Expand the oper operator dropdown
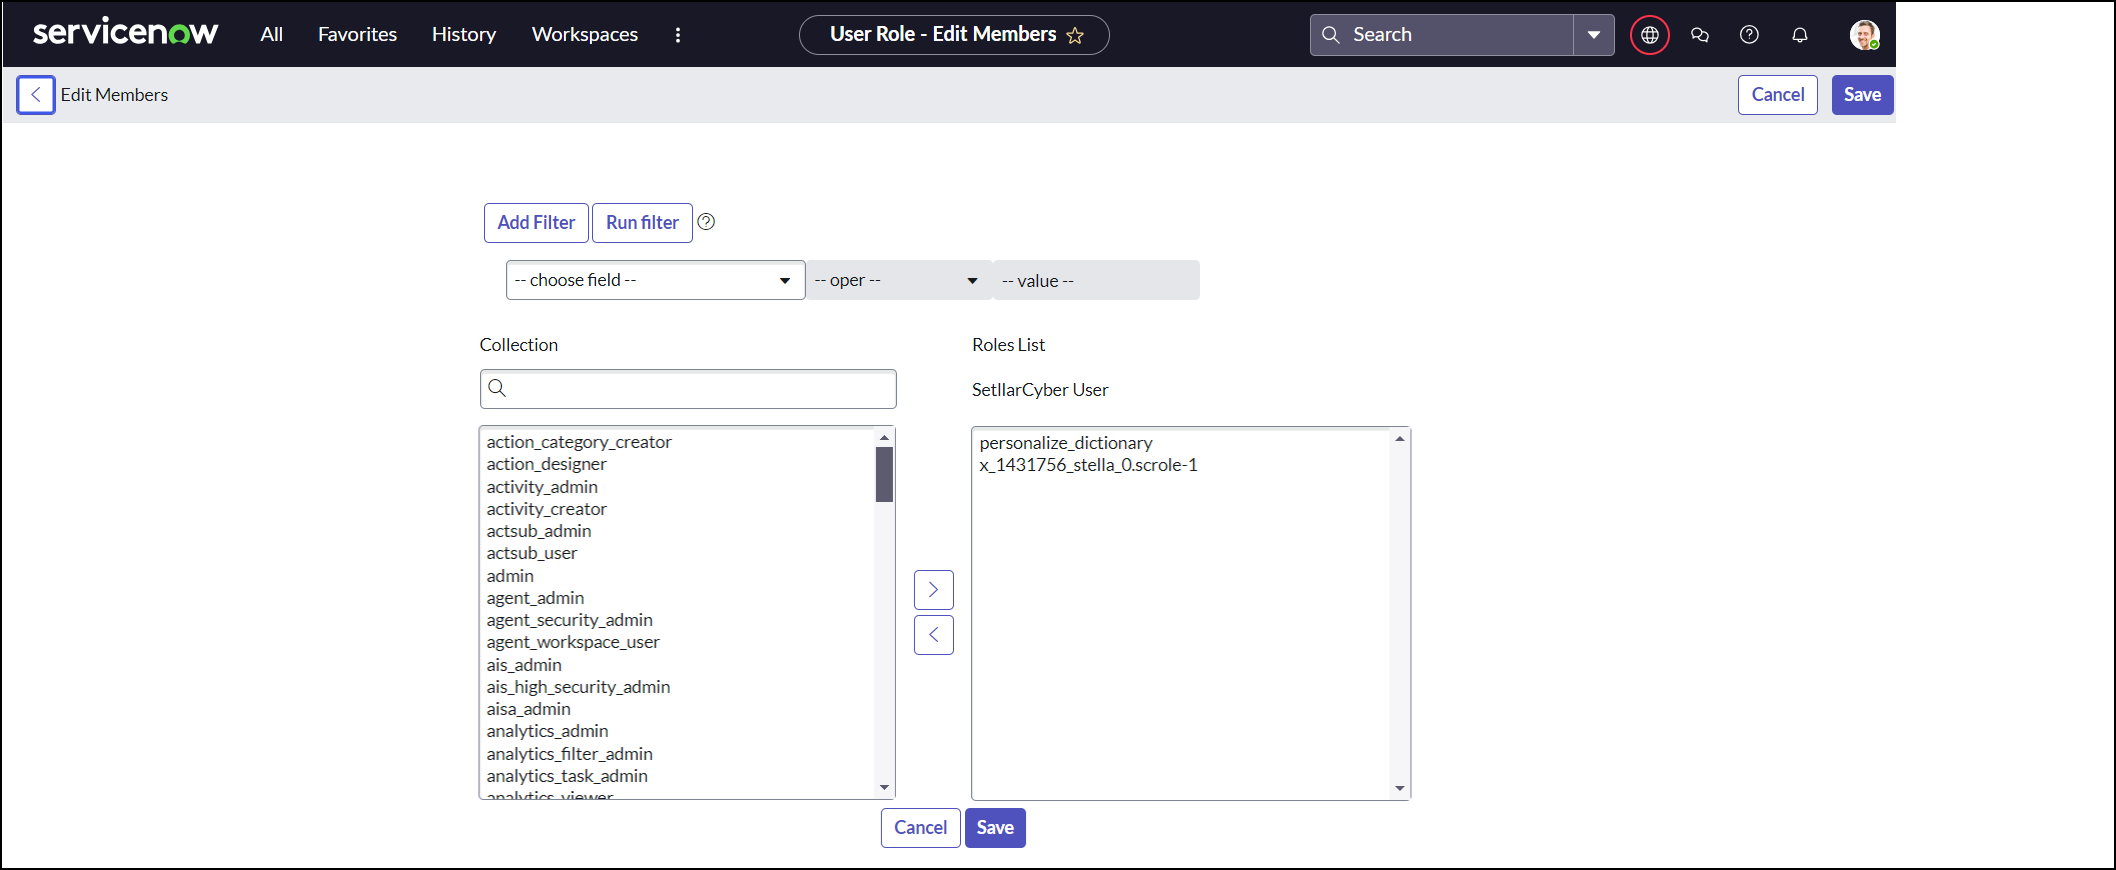 click(x=897, y=281)
